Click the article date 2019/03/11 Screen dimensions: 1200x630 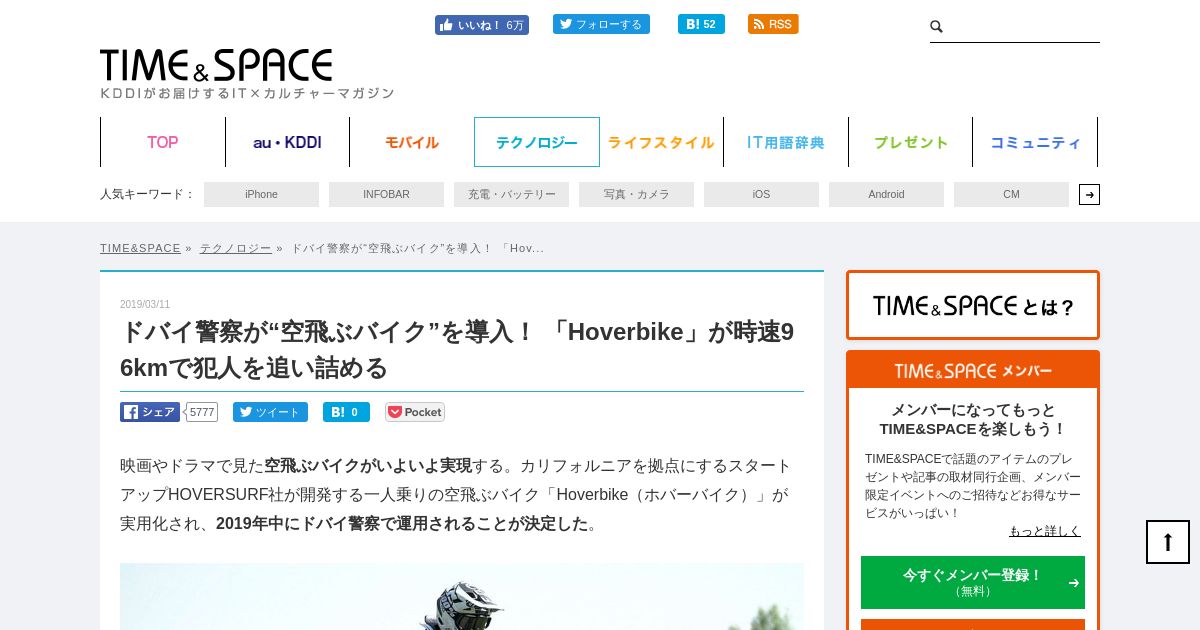tap(145, 304)
